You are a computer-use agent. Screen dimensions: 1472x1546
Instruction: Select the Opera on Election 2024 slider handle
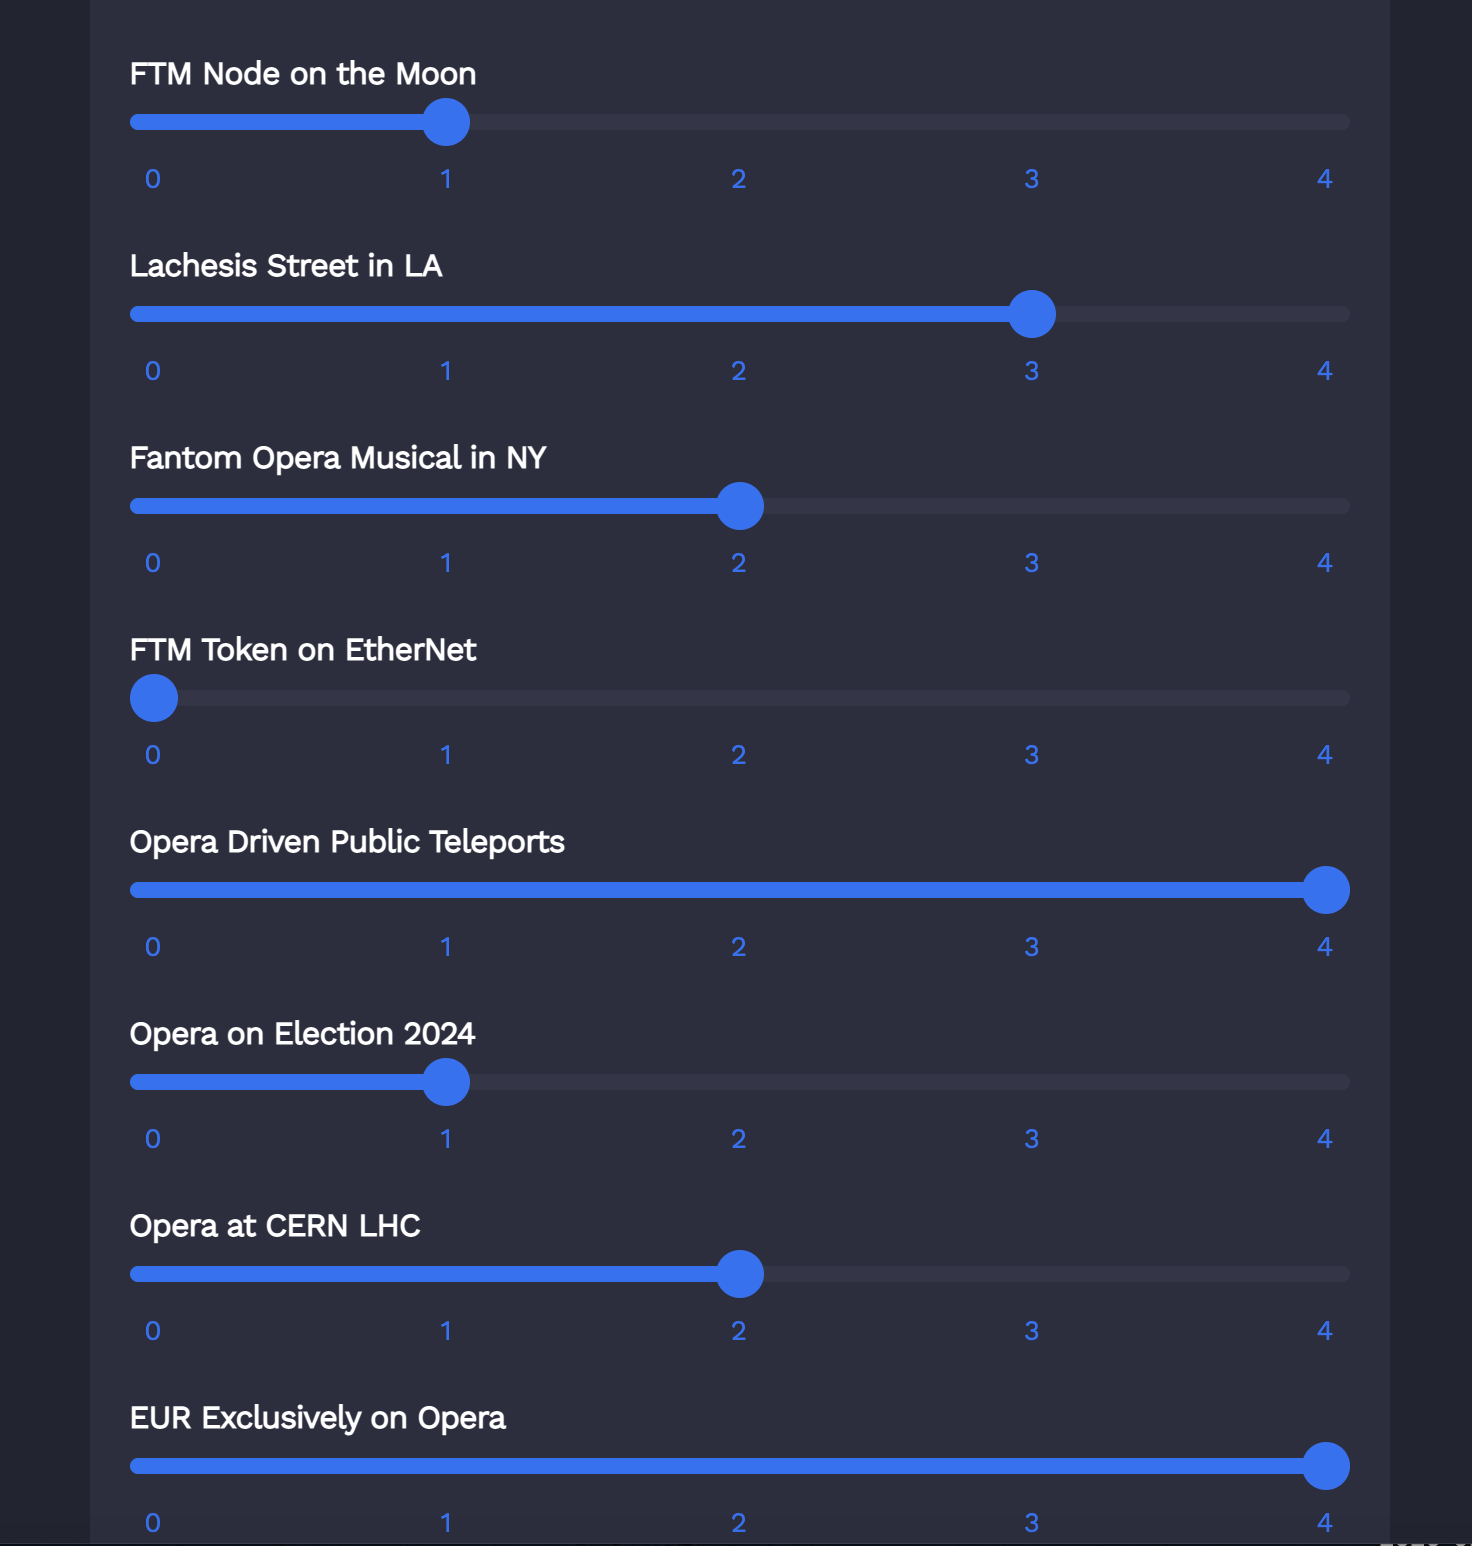446,1081
